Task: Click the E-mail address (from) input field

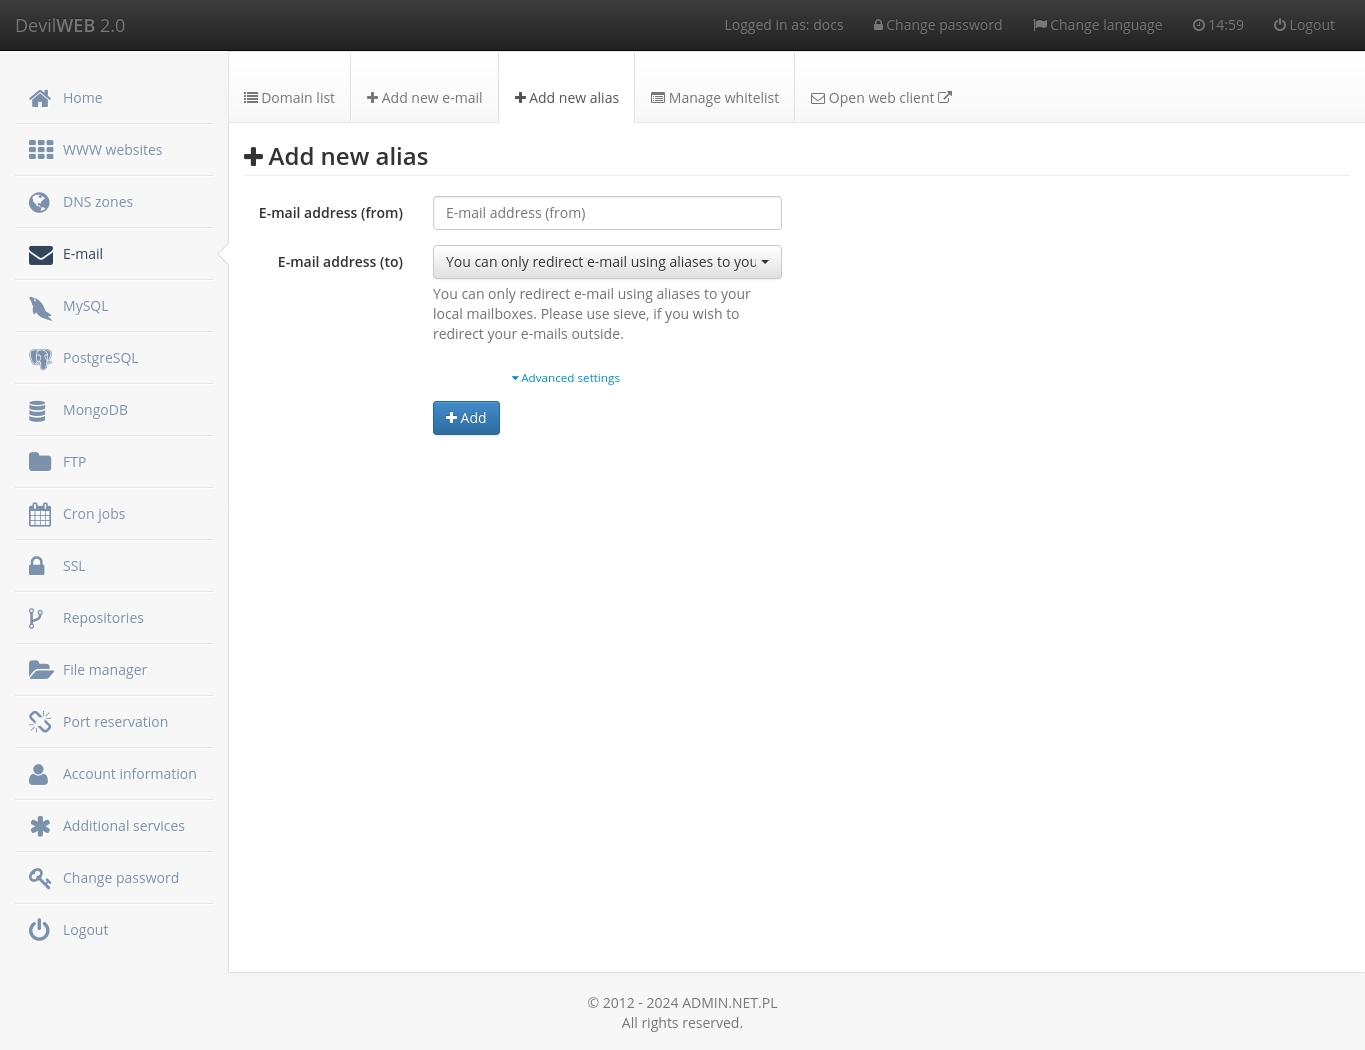Action: [607, 212]
